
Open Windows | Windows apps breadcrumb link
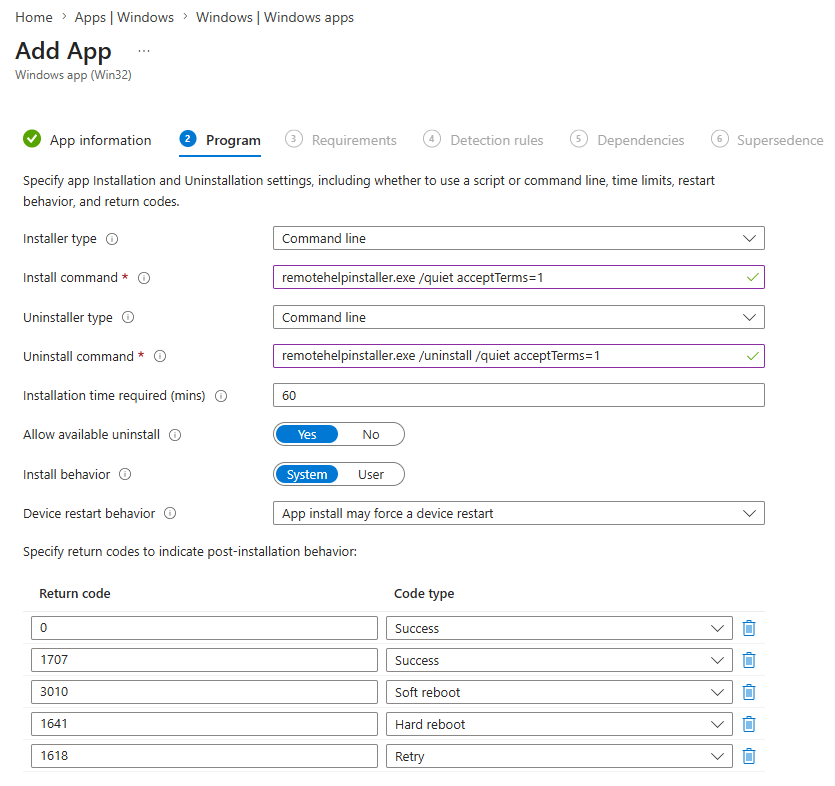click(275, 18)
